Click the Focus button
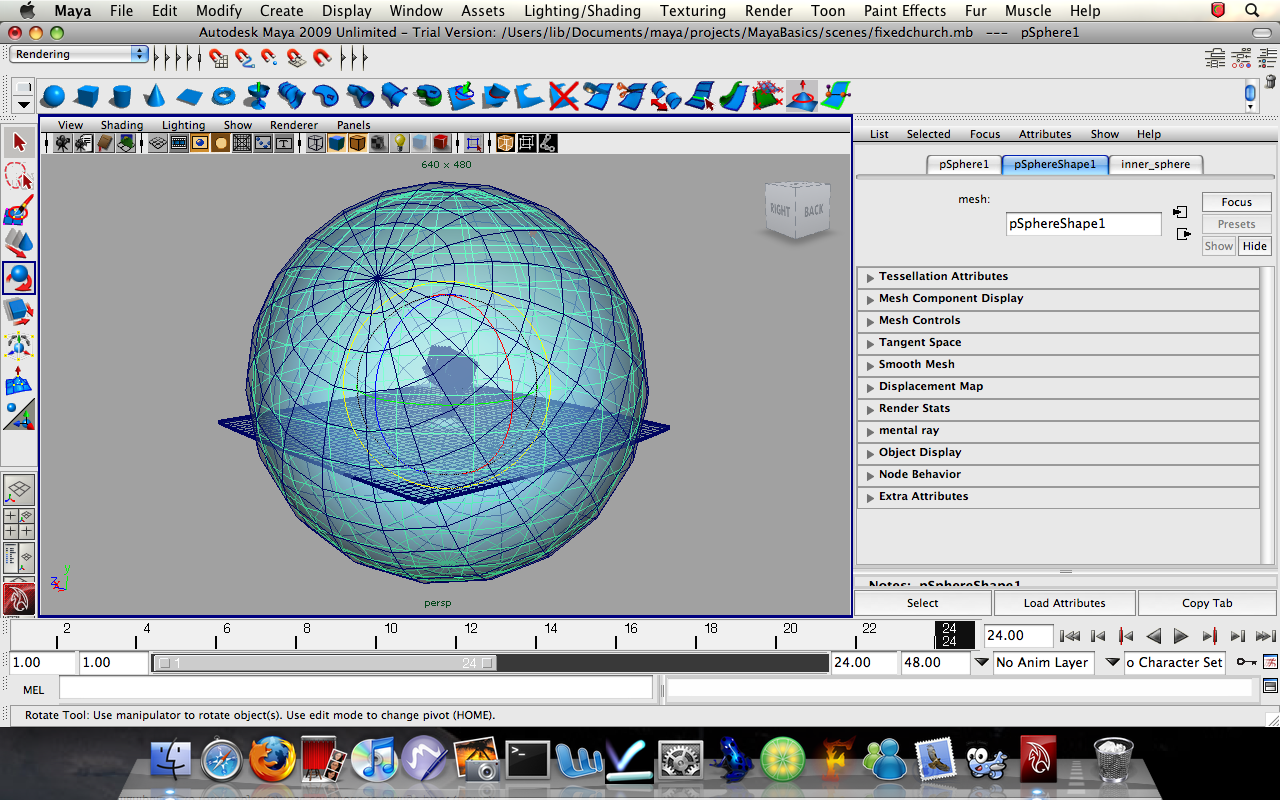This screenshot has height=800, width=1280. point(1236,202)
